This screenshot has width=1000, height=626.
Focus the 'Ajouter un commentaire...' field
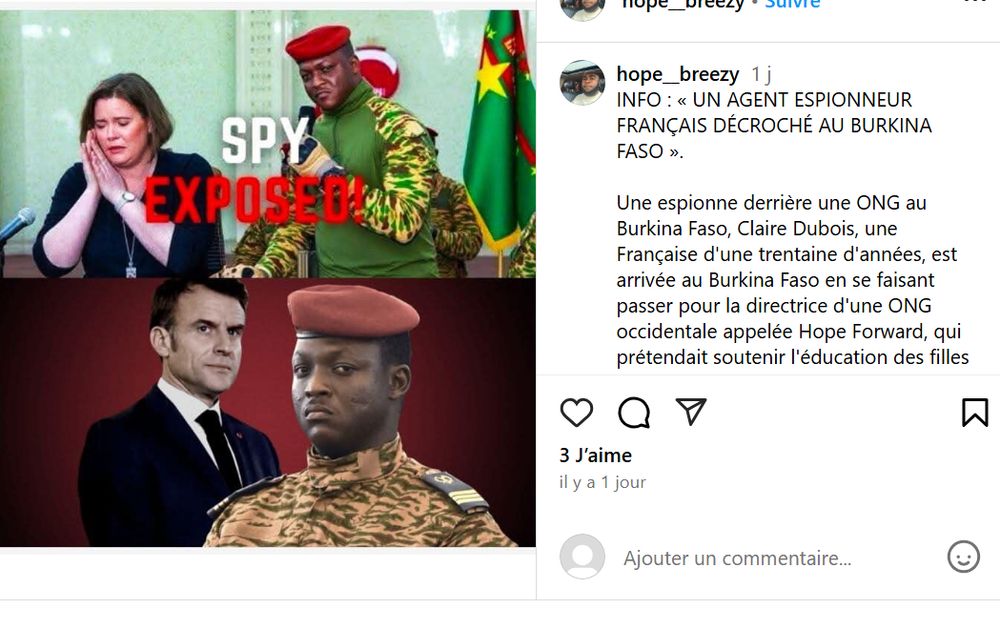[x=737, y=558]
